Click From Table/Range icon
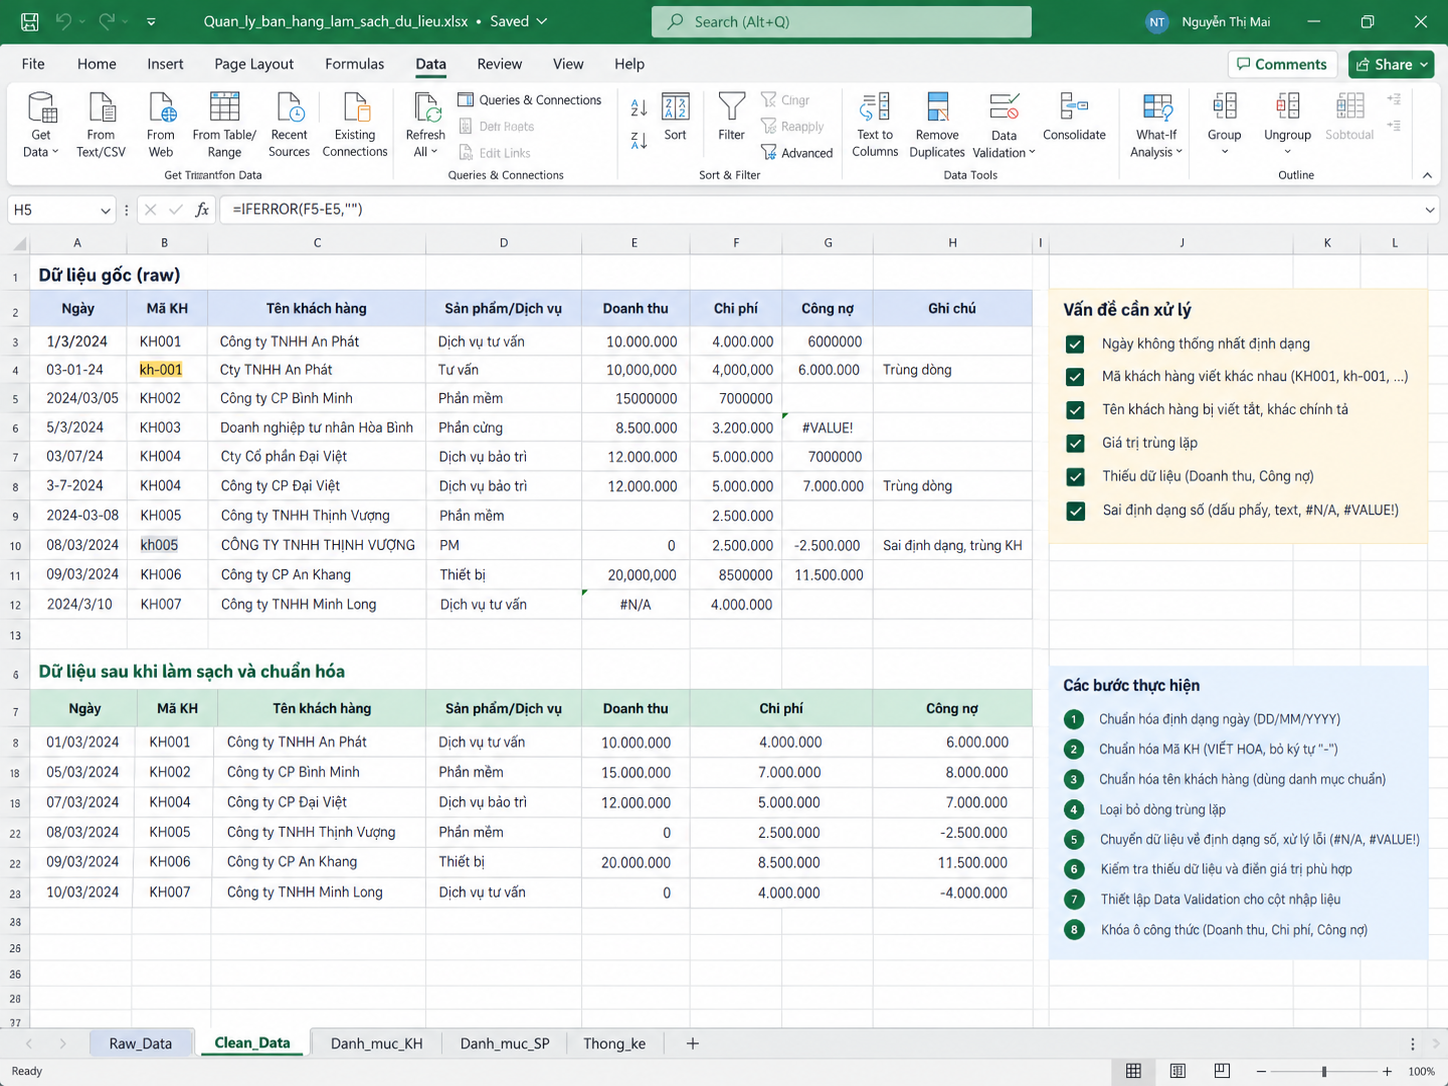The height and width of the screenshot is (1086, 1448). click(224, 108)
